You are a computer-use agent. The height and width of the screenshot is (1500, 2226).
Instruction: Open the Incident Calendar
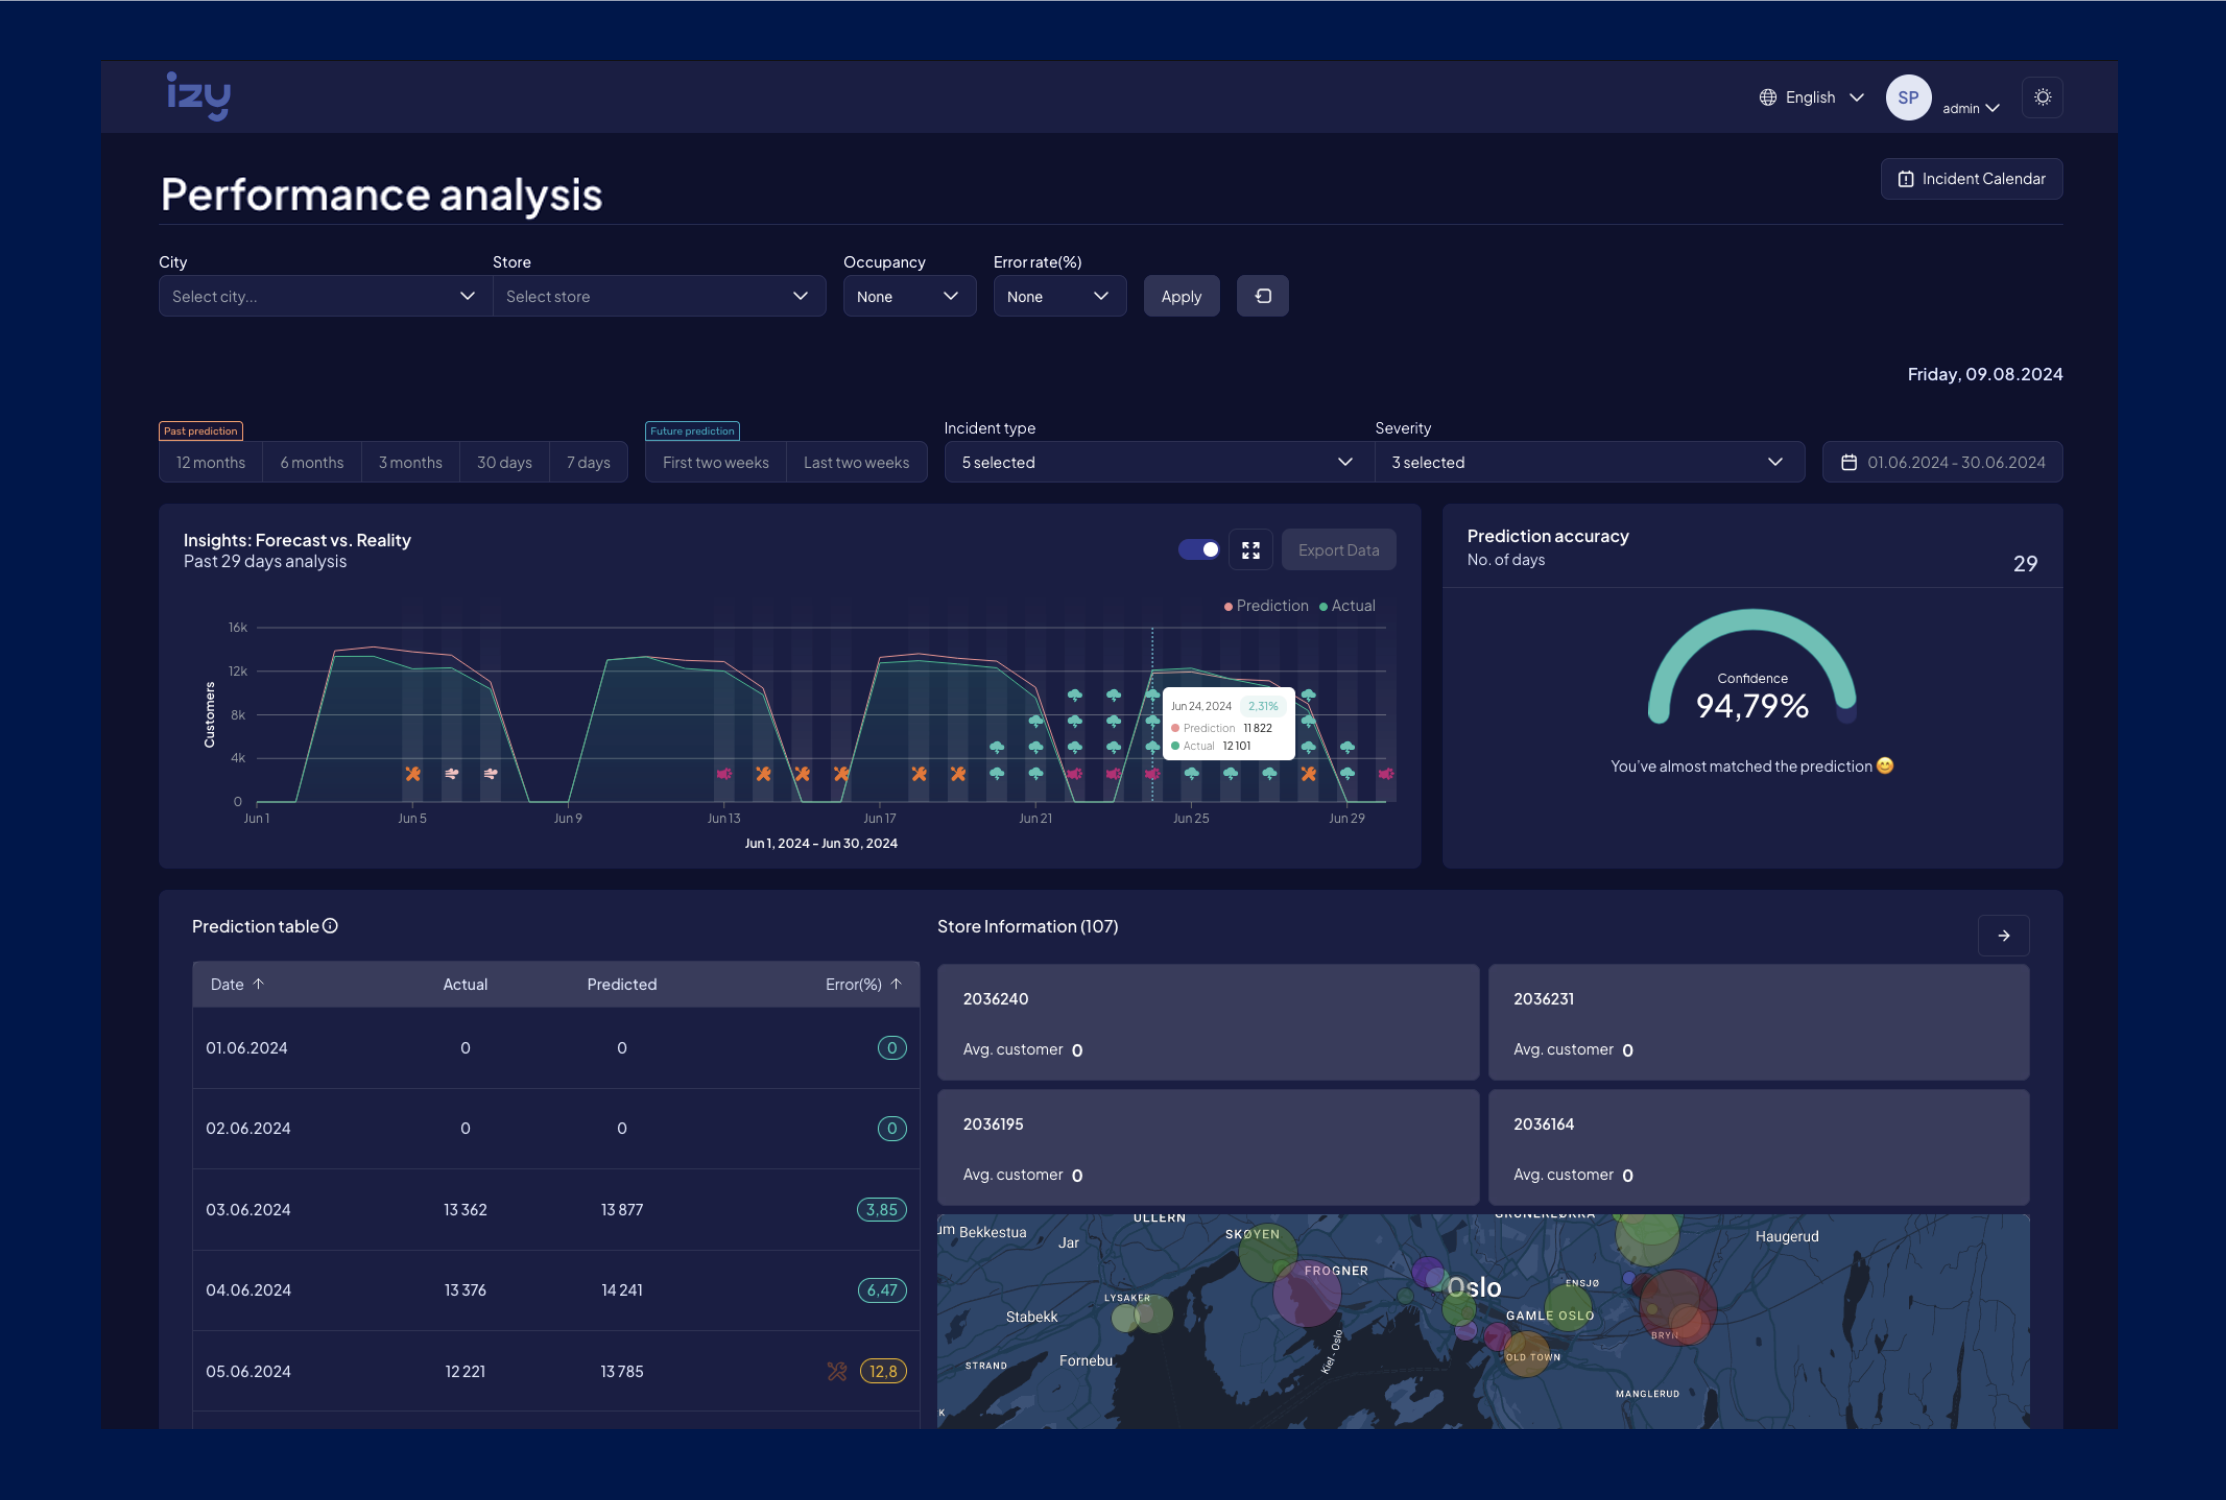tap(1971, 179)
